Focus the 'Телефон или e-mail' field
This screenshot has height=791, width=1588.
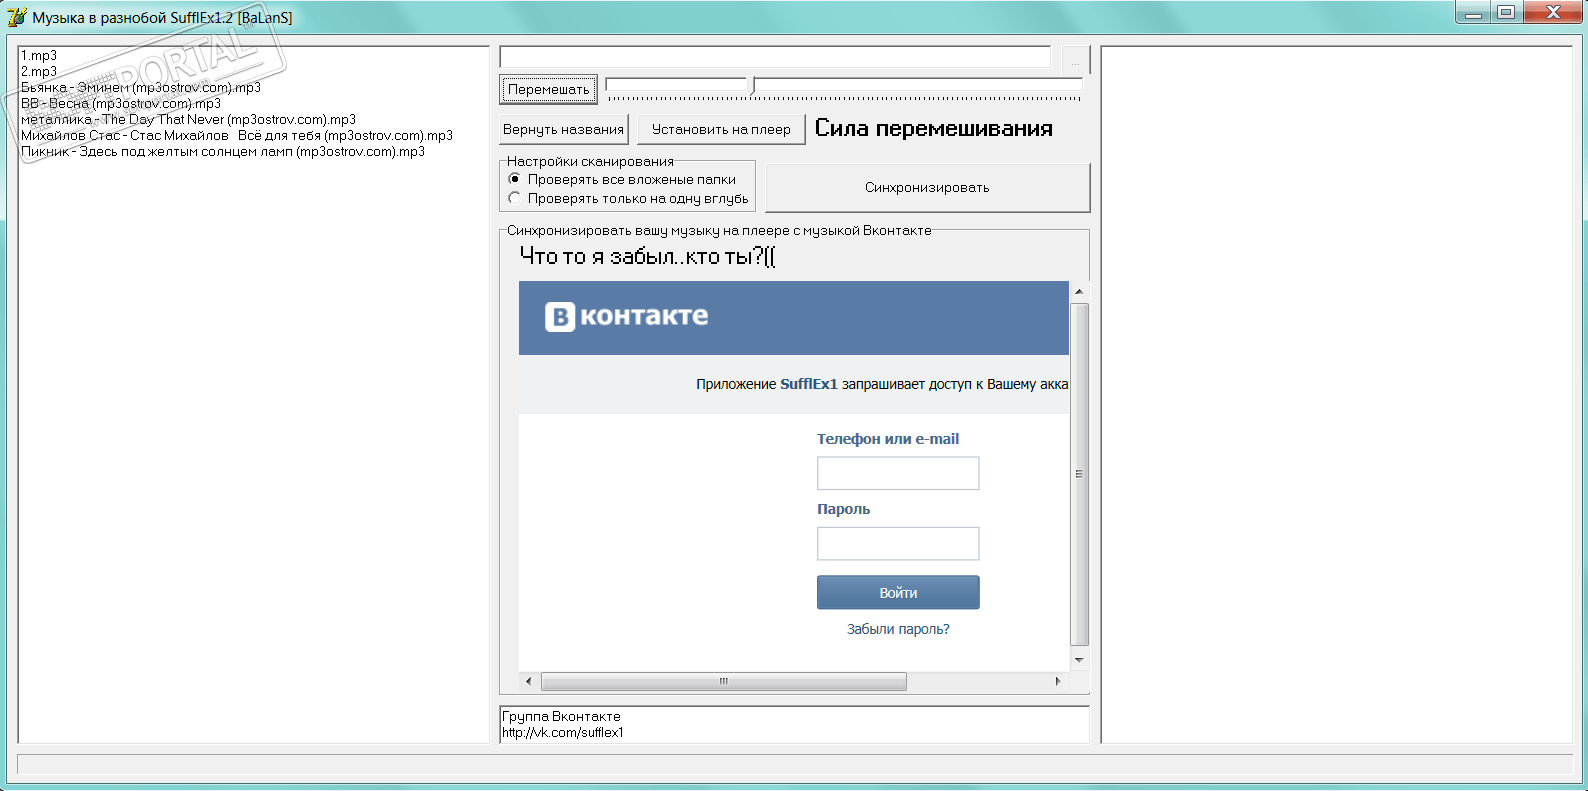pos(898,473)
